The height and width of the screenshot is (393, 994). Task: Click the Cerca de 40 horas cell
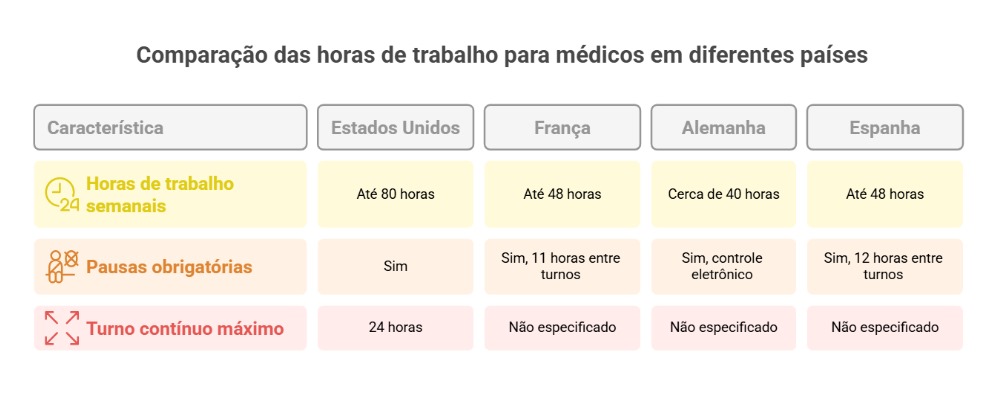point(723,194)
